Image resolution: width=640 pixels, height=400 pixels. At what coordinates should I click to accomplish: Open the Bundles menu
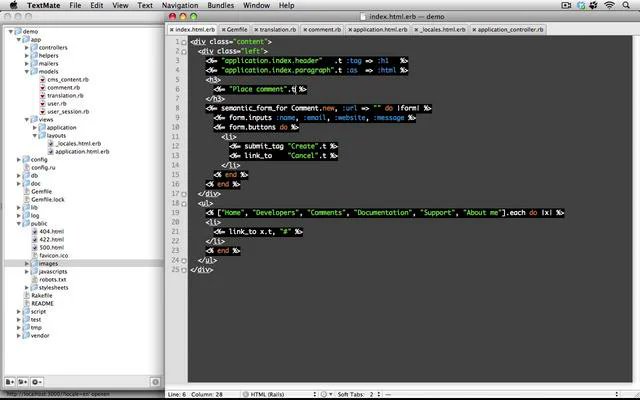tap(220, 5)
